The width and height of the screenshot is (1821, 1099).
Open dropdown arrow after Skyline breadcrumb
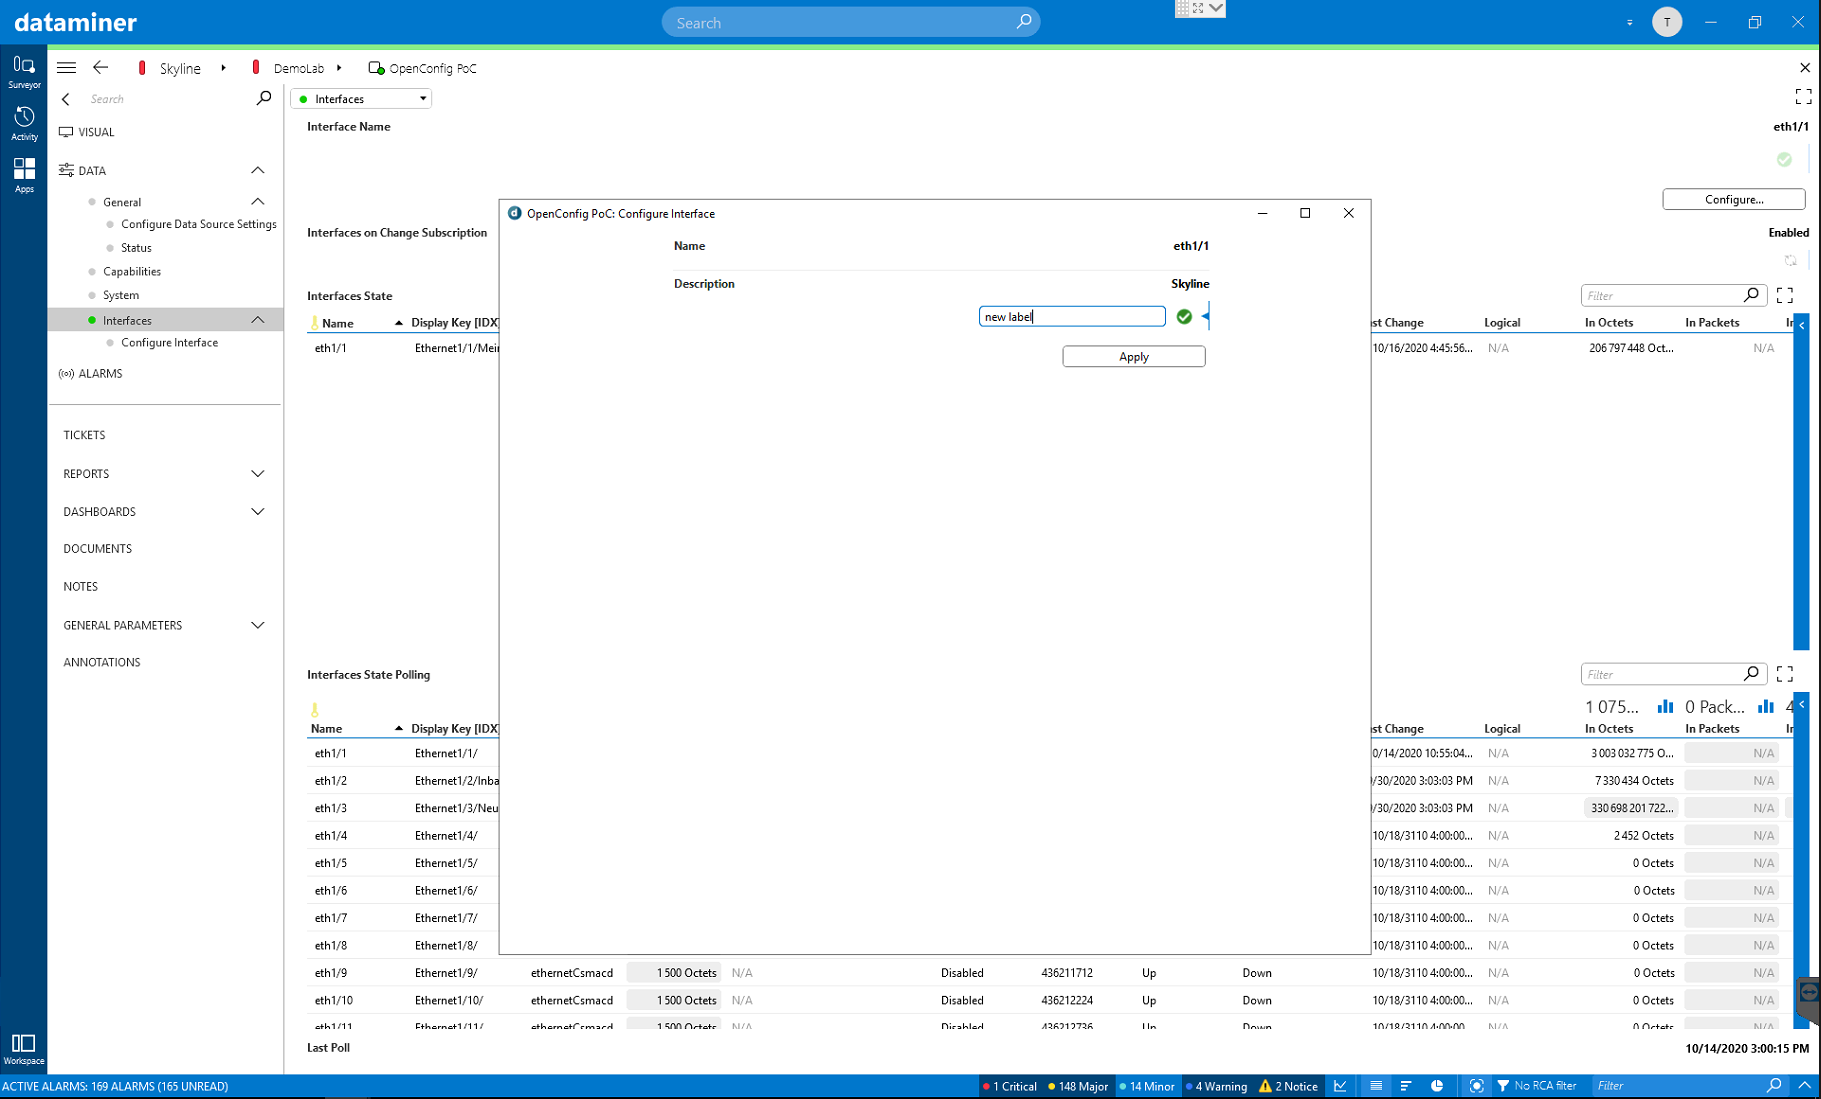point(223,68)
